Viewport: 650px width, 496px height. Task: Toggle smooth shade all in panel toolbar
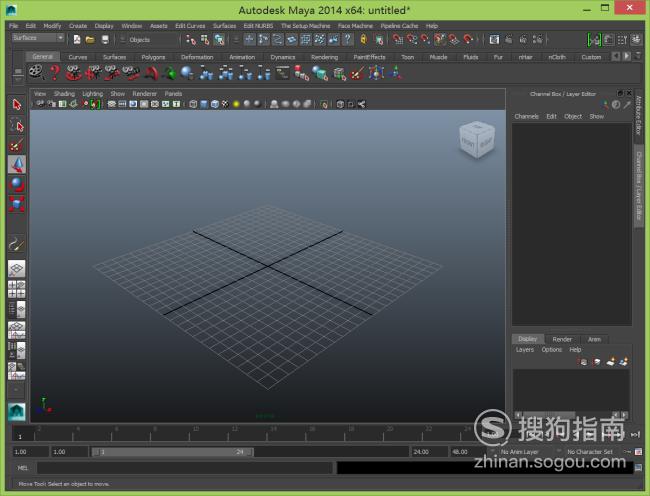coord(204,104)
